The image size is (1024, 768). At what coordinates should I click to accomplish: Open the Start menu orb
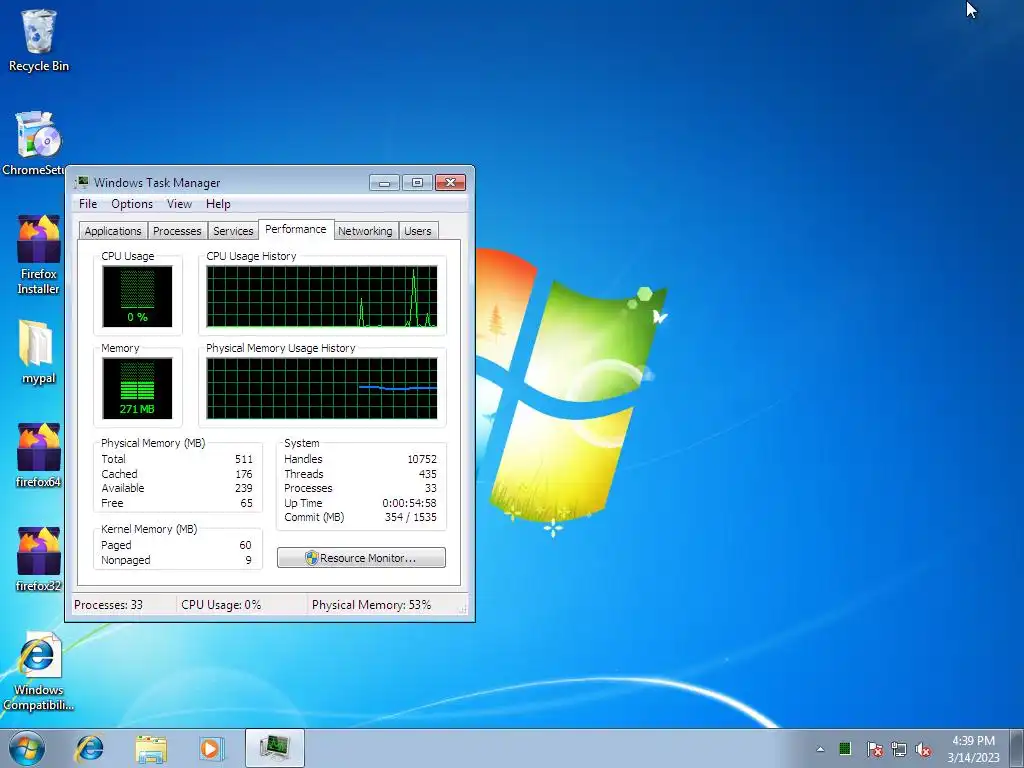[27, 748]
